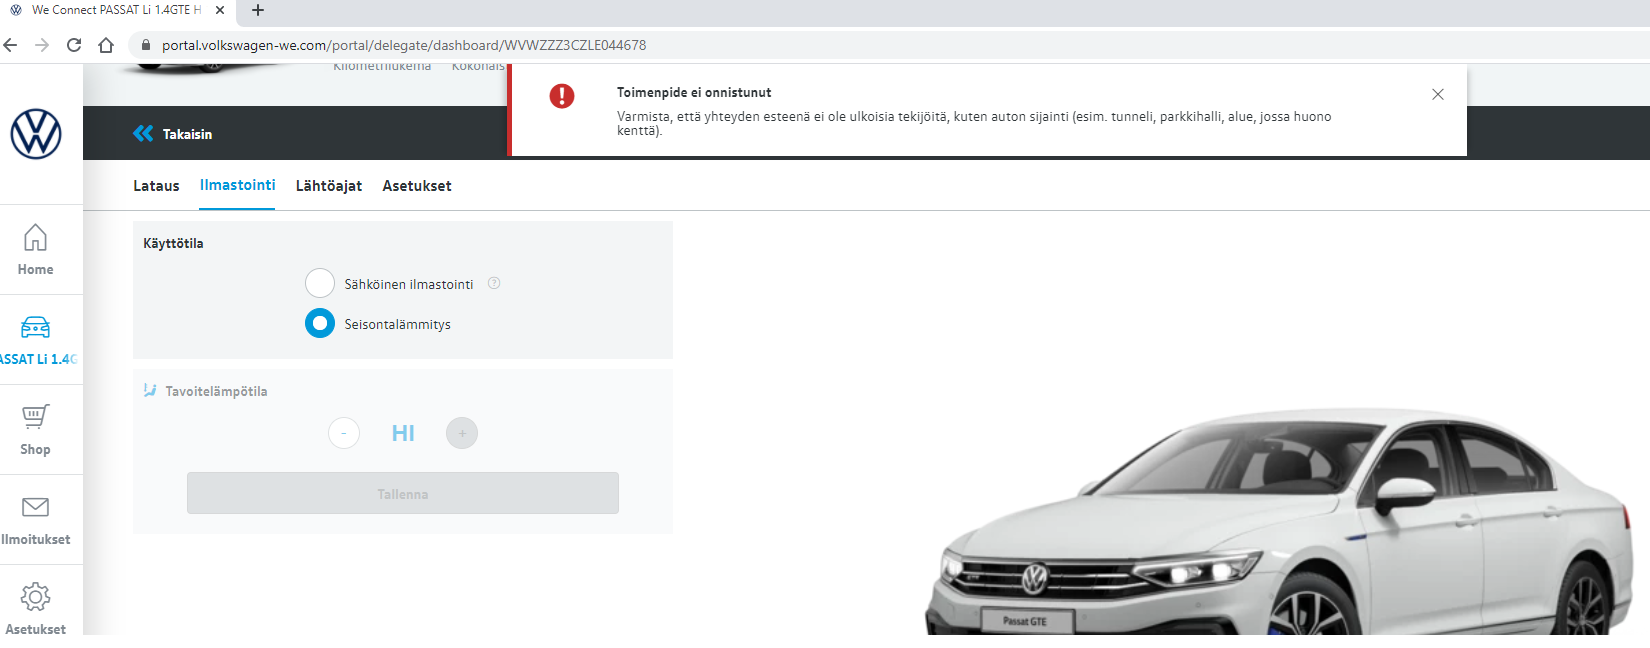Open the Shop cart icon
The width and height of the screenshot is (1650, 648).
point(36,417)
